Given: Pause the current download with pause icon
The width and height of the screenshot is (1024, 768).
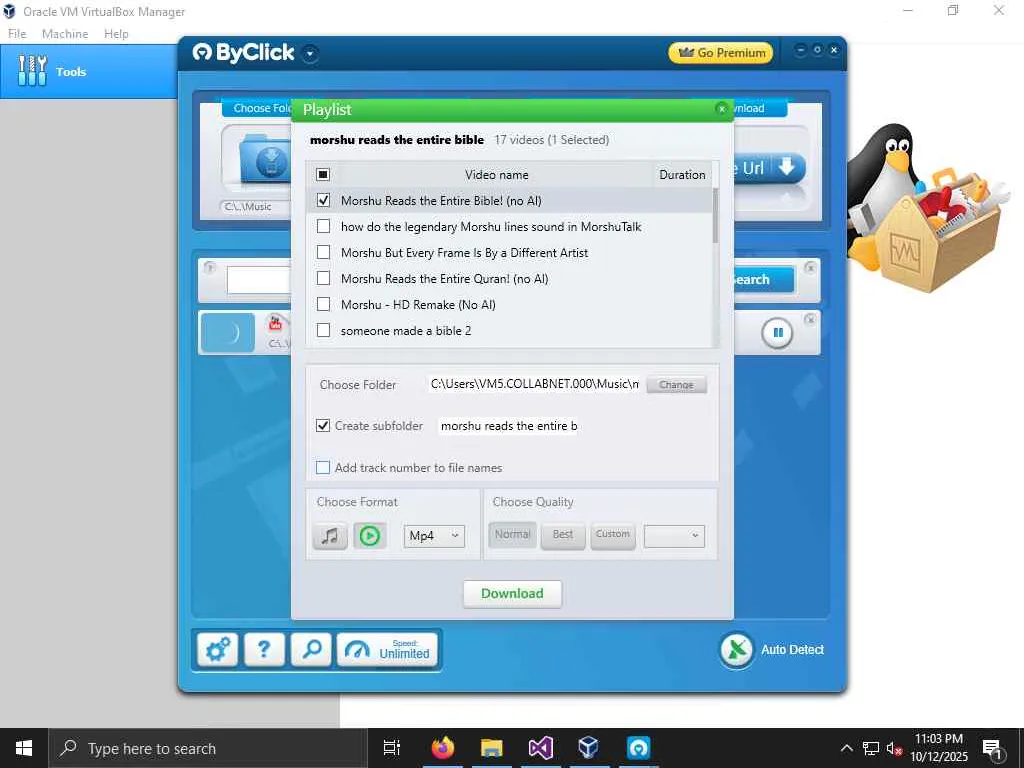Looking at the screenshot, I should (777, 332).
